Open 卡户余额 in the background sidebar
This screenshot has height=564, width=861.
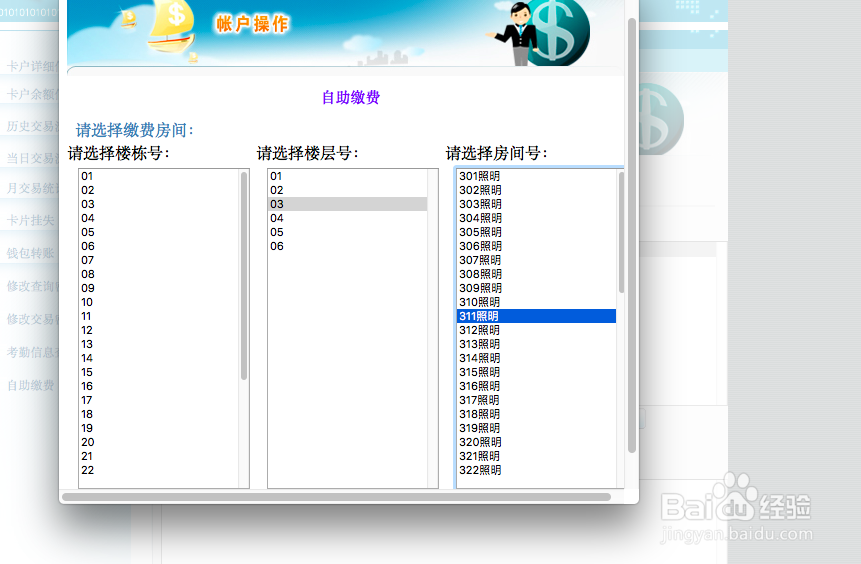[x=32, y=94]
